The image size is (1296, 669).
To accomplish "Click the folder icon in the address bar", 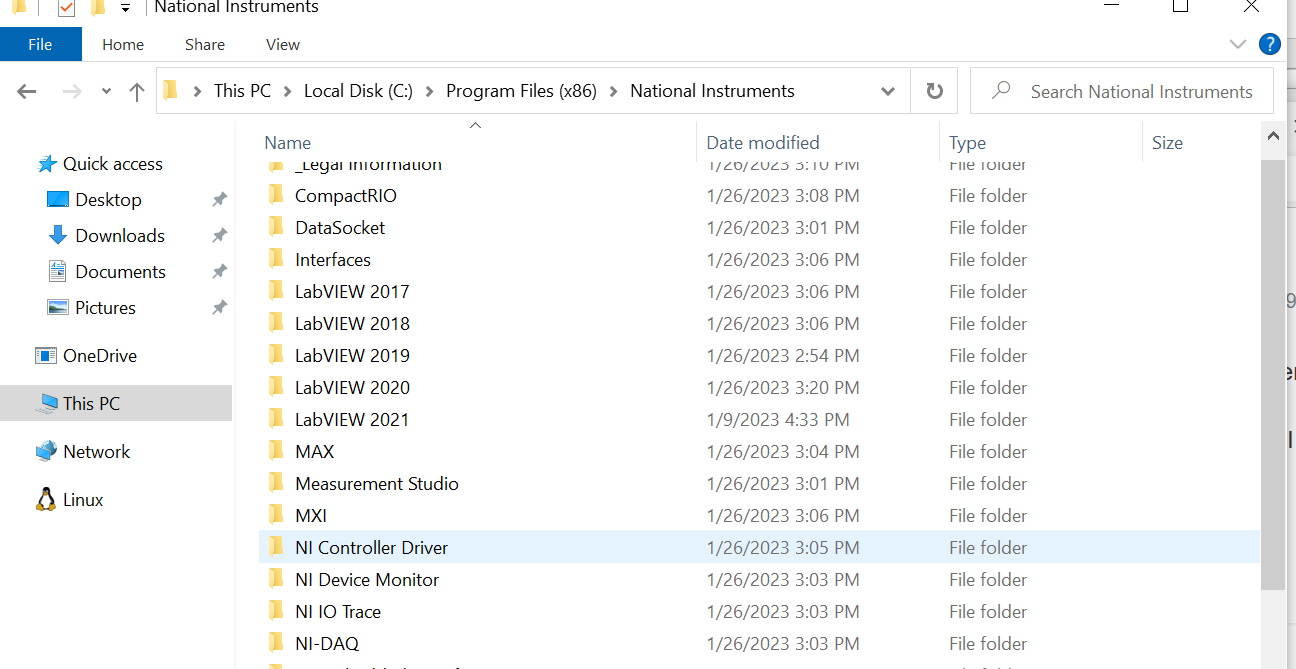I will click(x=170, y=90).
